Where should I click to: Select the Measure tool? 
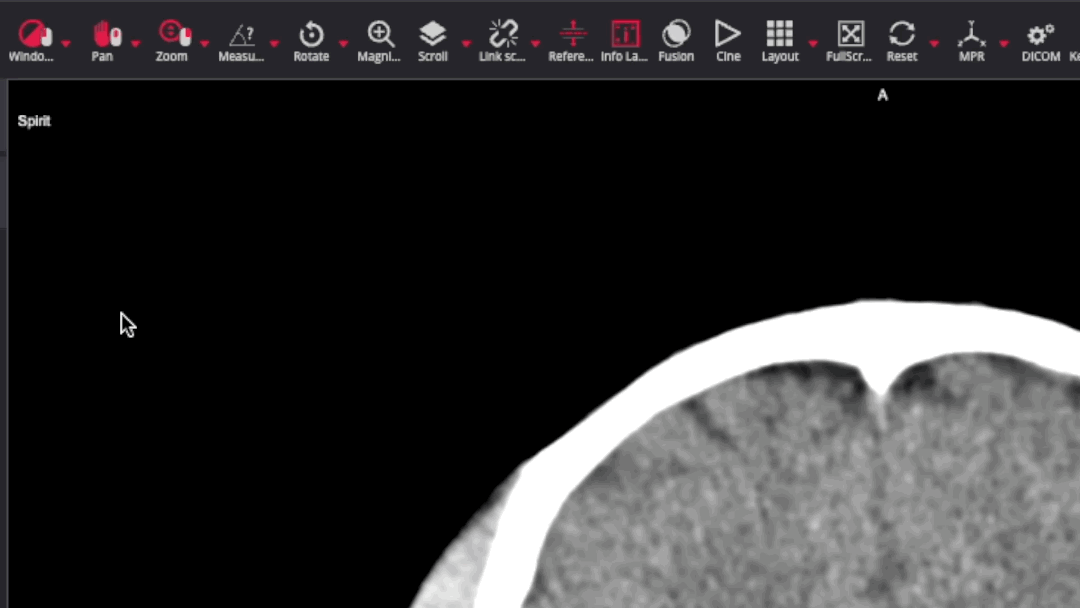241,41
